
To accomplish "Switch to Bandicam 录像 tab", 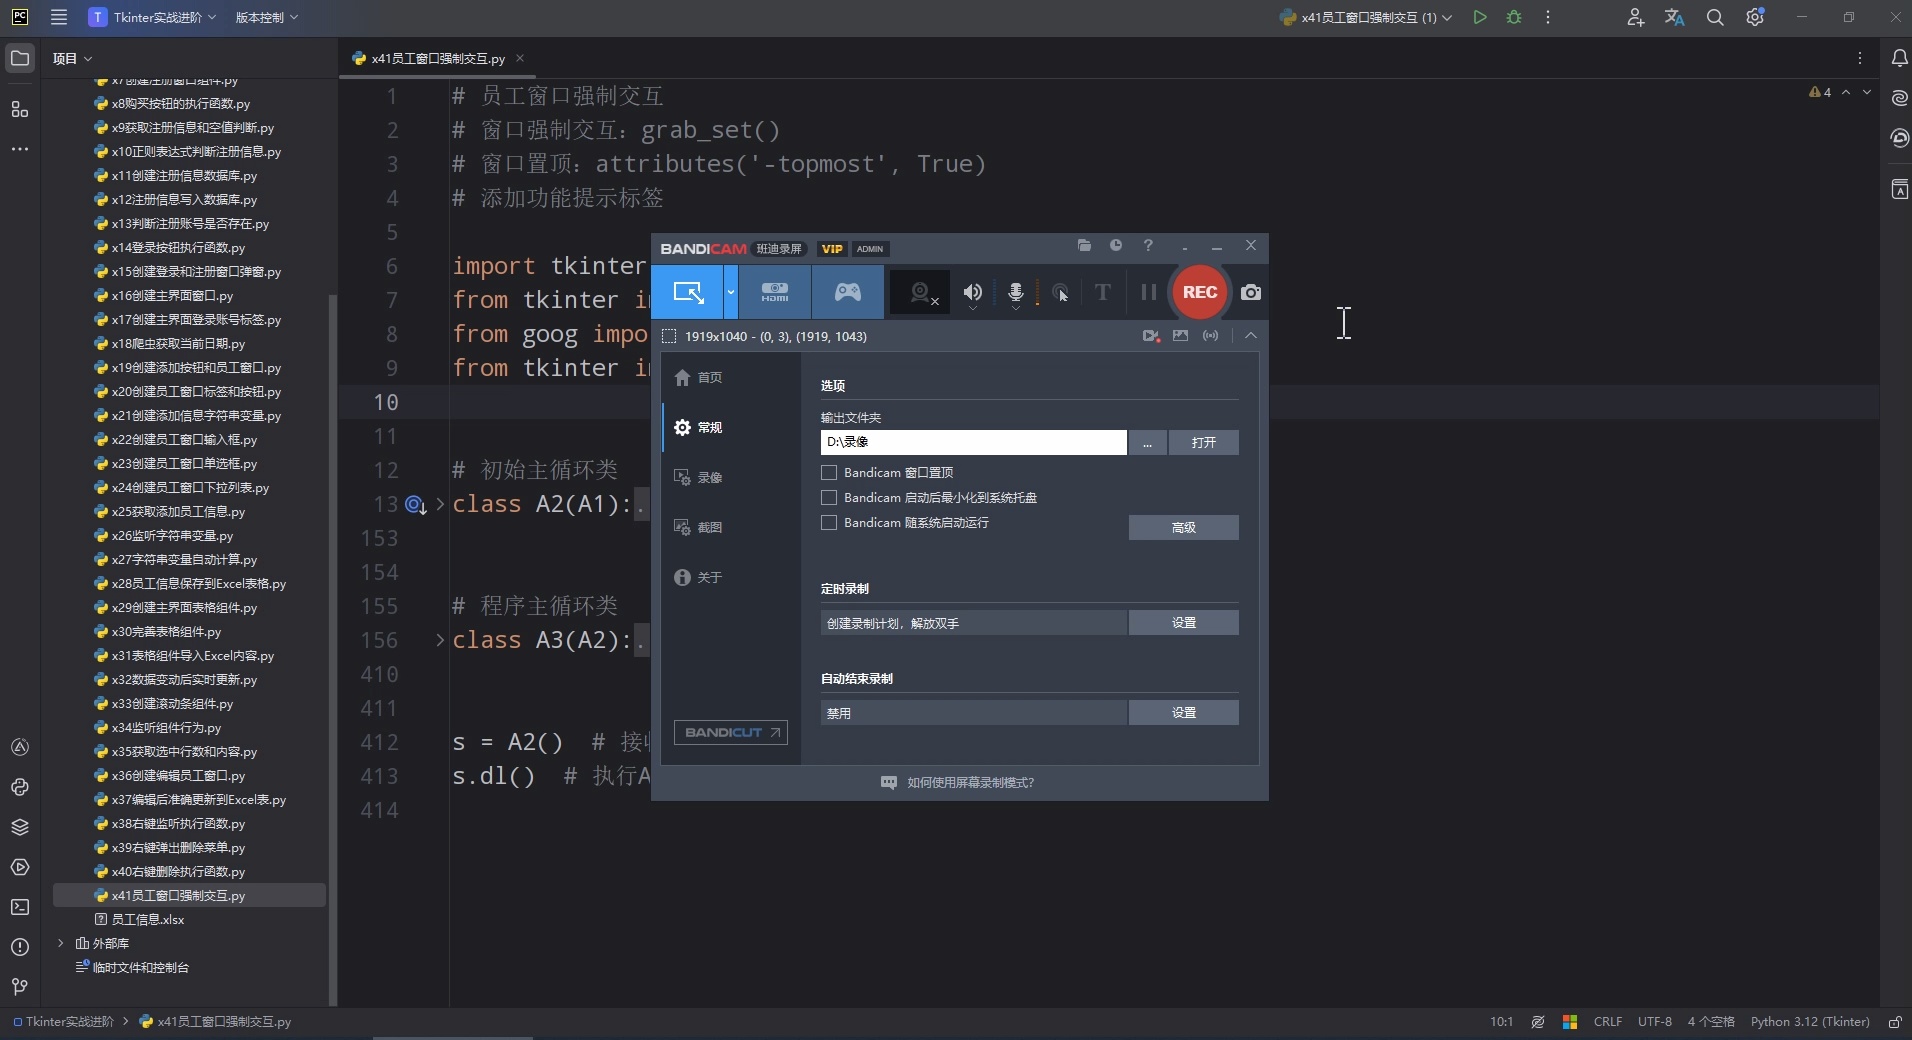I will click(710, 478).
